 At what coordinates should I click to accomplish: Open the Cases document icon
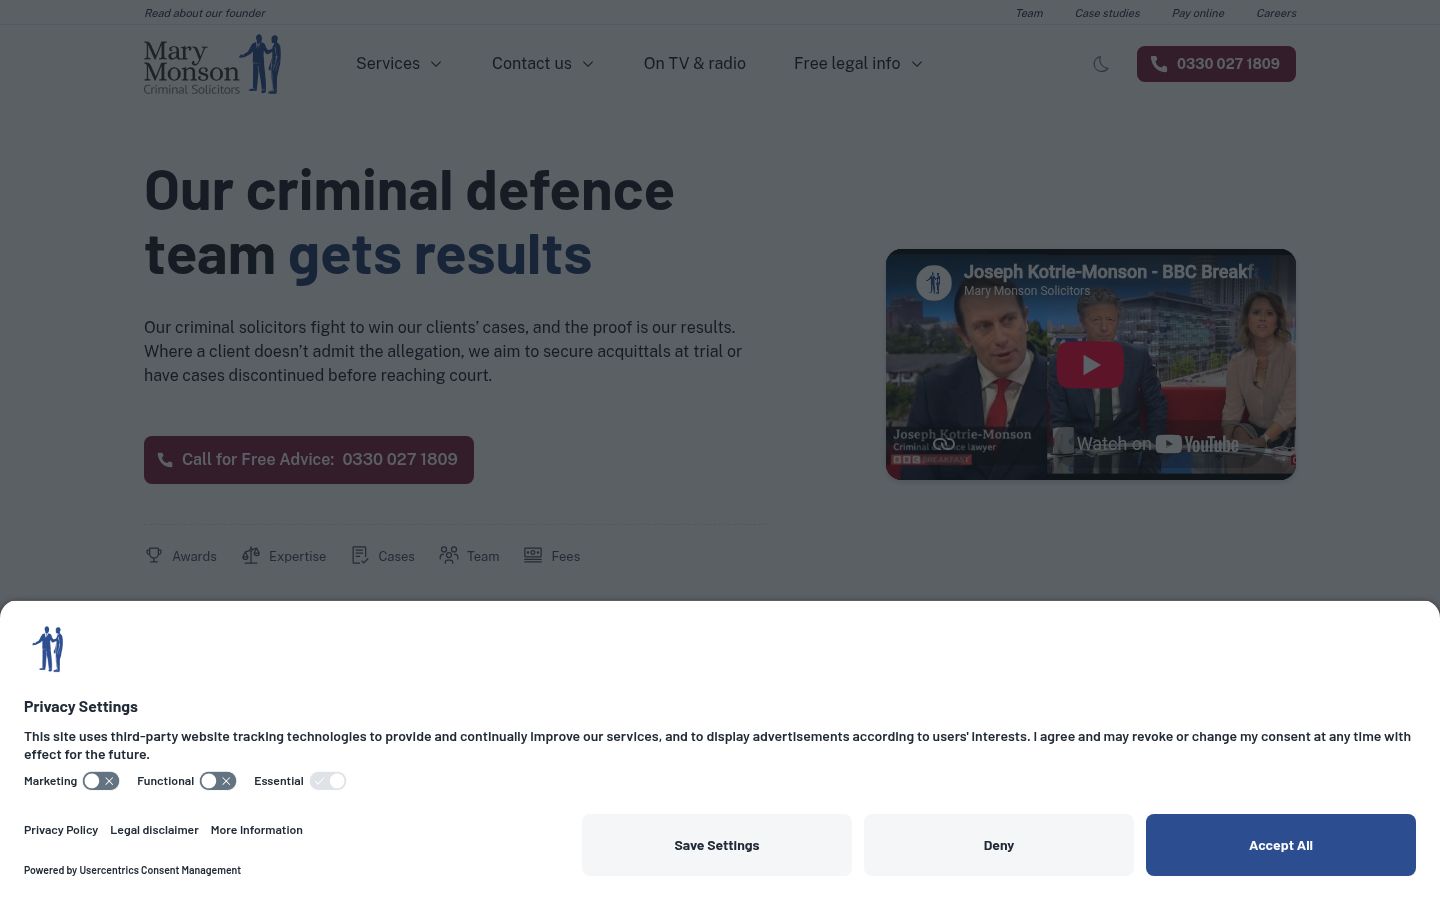(360, 555)
